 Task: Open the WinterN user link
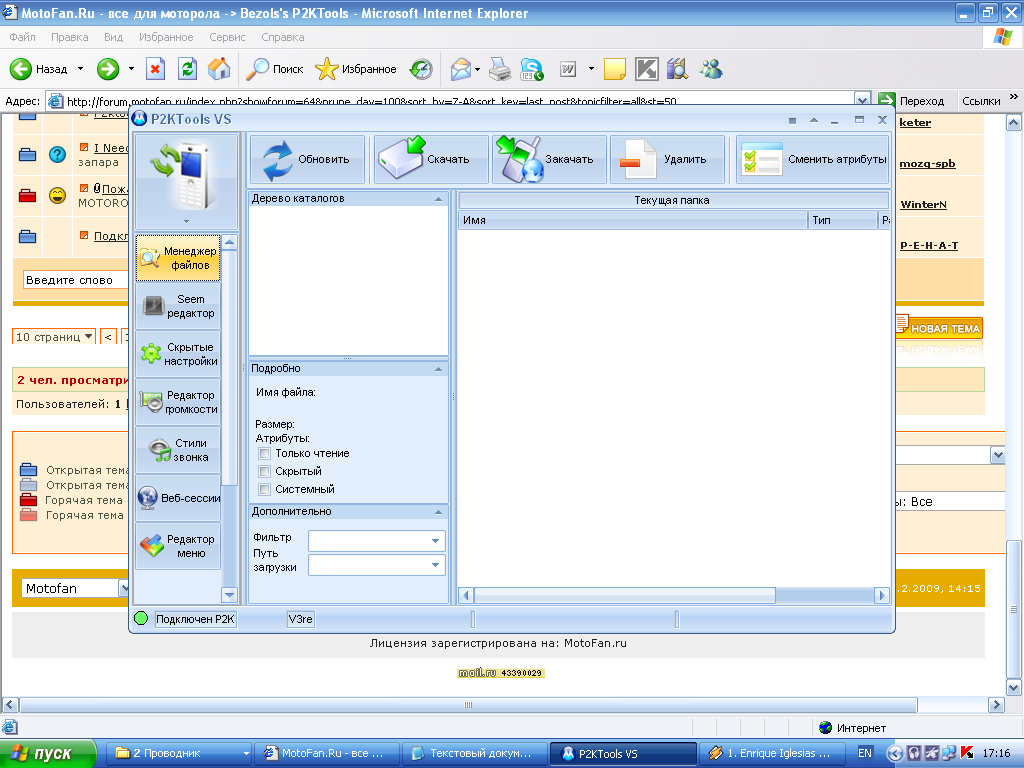[923, 204]
